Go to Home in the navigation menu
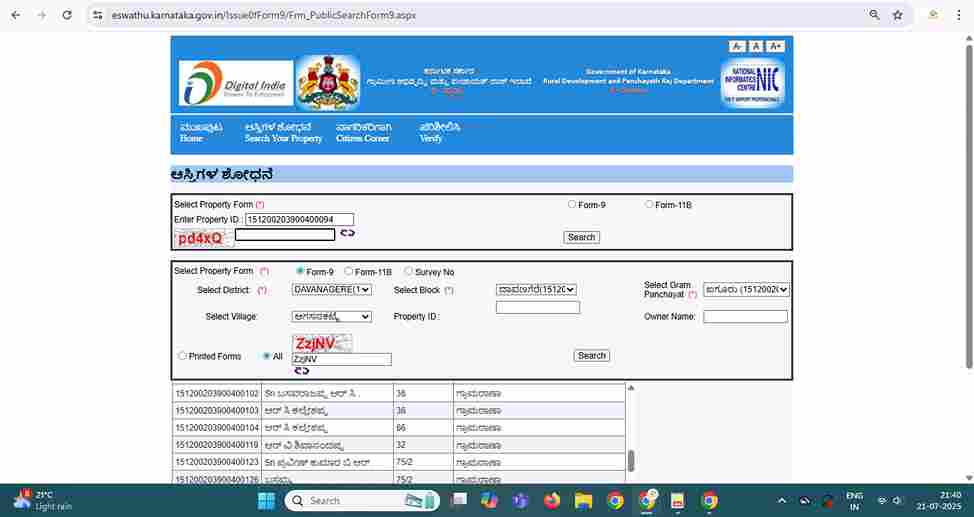Screen dimensions: 974x517 (201, 133)
